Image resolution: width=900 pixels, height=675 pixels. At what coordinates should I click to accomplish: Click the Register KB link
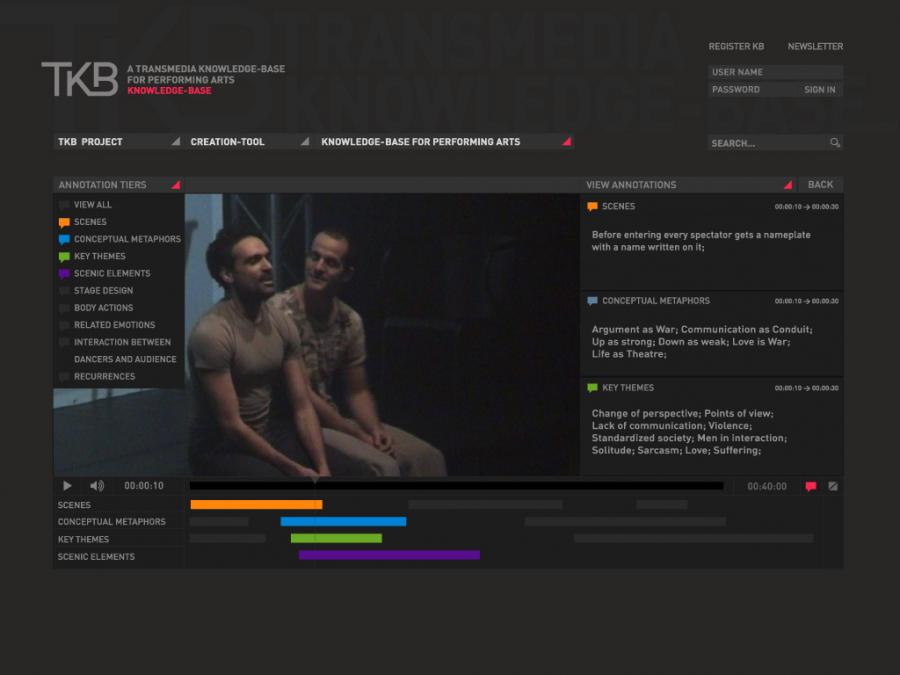[736, 47]
